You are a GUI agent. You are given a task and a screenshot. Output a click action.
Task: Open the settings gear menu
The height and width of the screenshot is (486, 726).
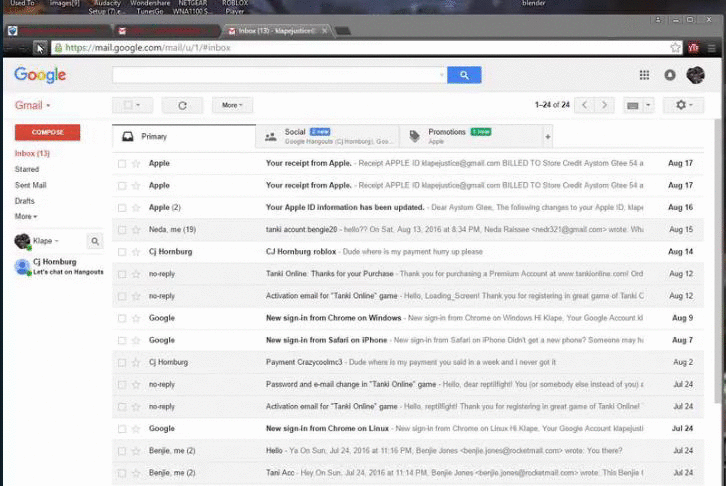coord(683,105)
